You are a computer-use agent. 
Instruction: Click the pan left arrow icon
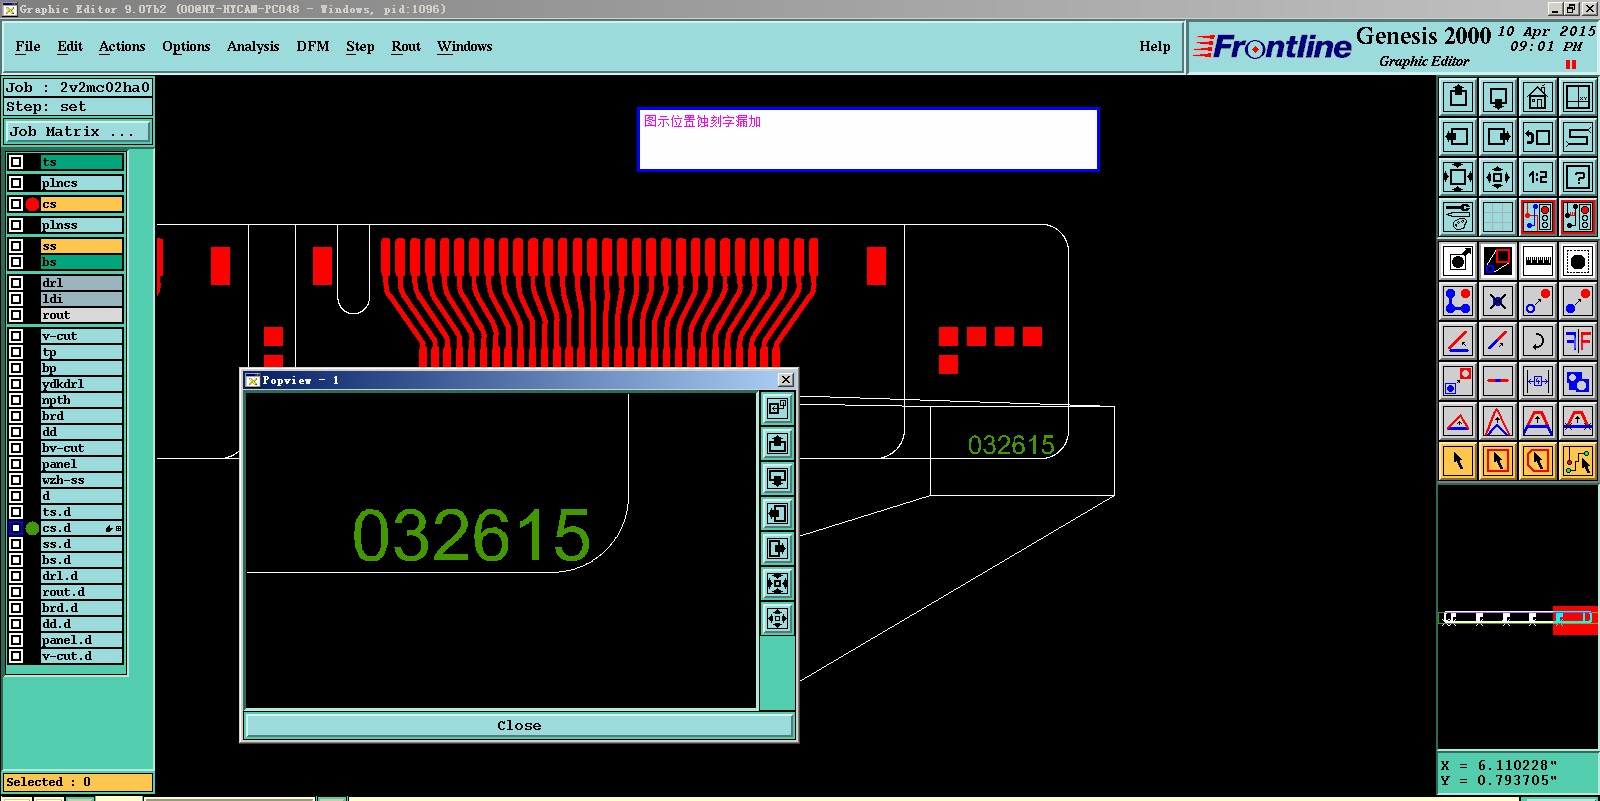tap(1458, 137)
